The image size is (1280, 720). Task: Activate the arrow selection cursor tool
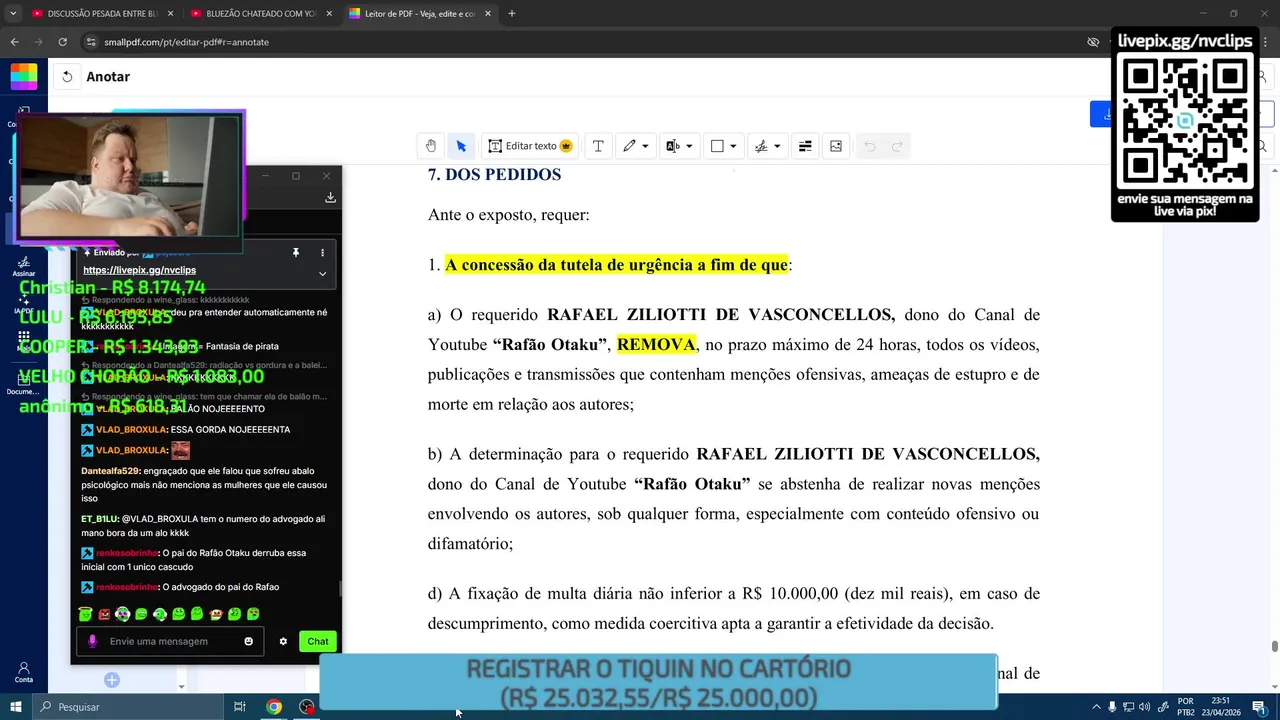[461, 146]
